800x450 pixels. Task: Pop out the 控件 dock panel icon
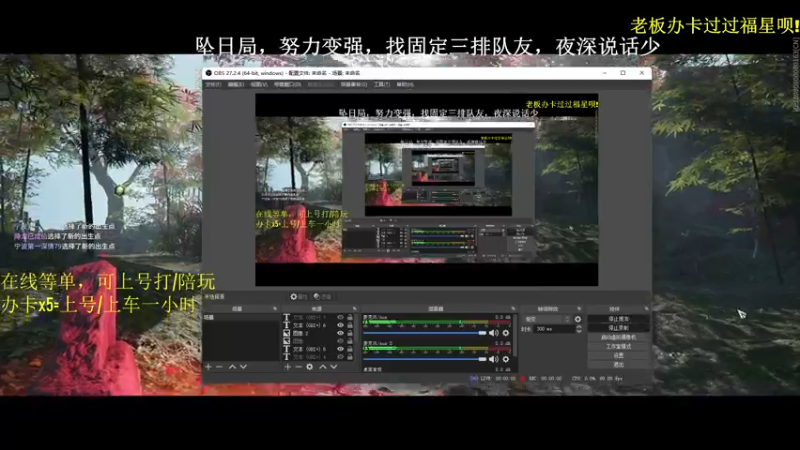(646, 309)
